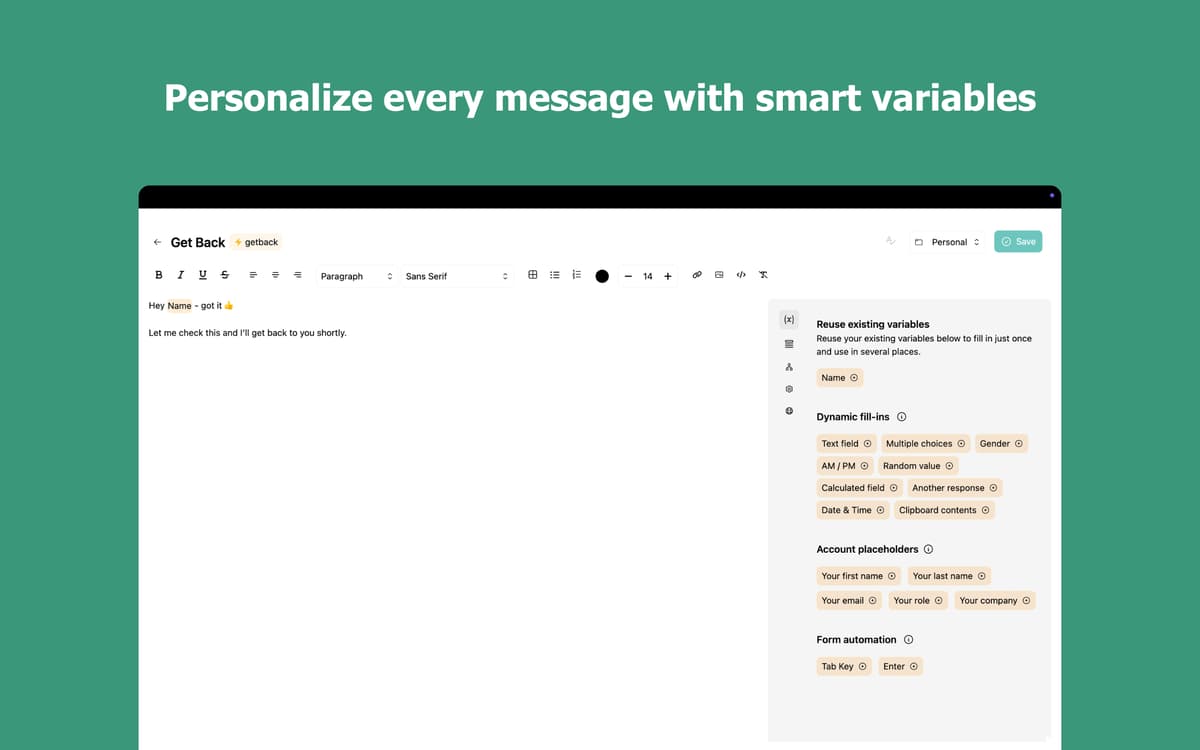Viewport: 1200px width, 750px height.
Task: Open the black text color swatch
Action: coord(602,276)
